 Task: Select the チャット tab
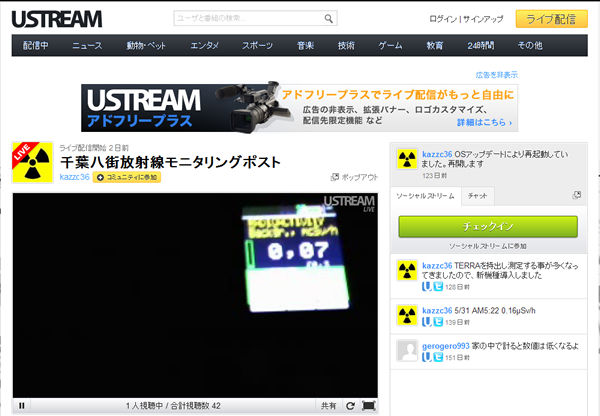tap(478, 196)
